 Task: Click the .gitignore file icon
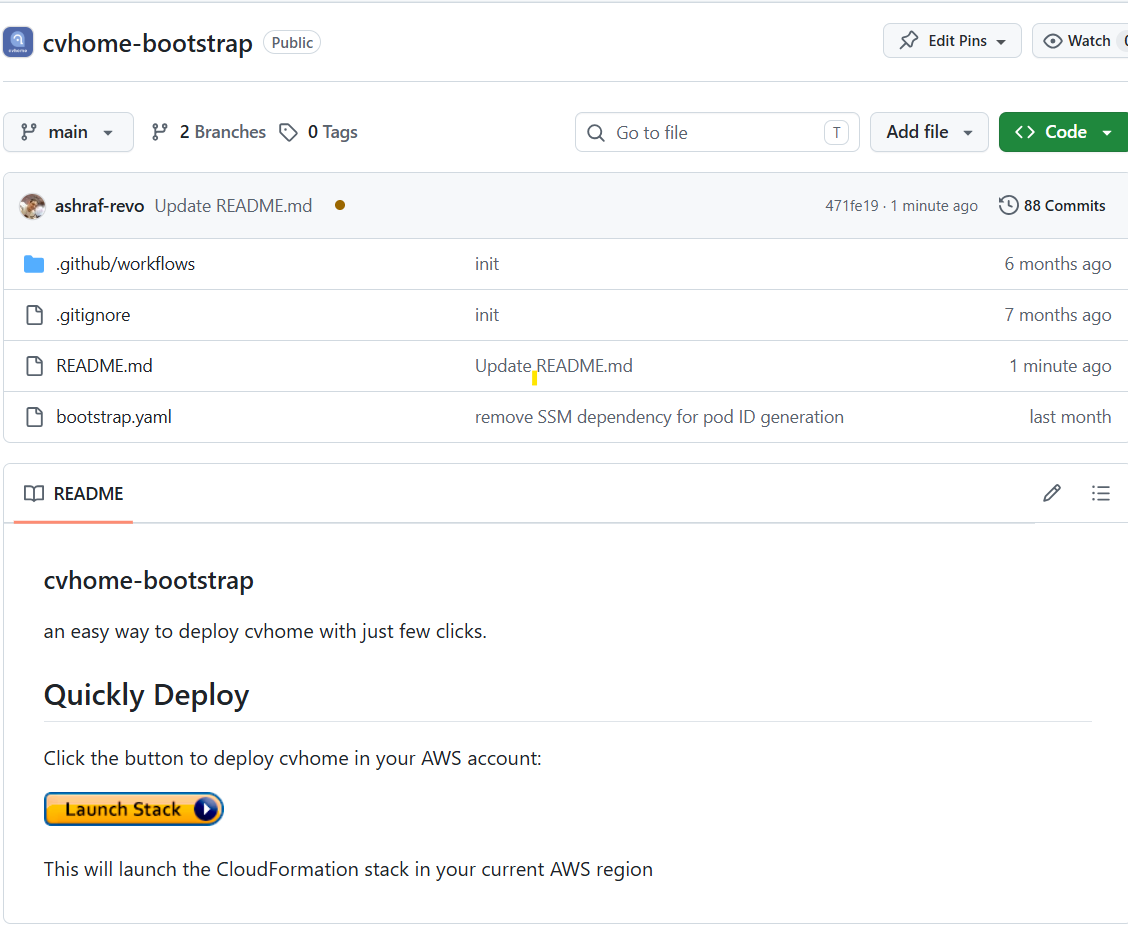34,315
